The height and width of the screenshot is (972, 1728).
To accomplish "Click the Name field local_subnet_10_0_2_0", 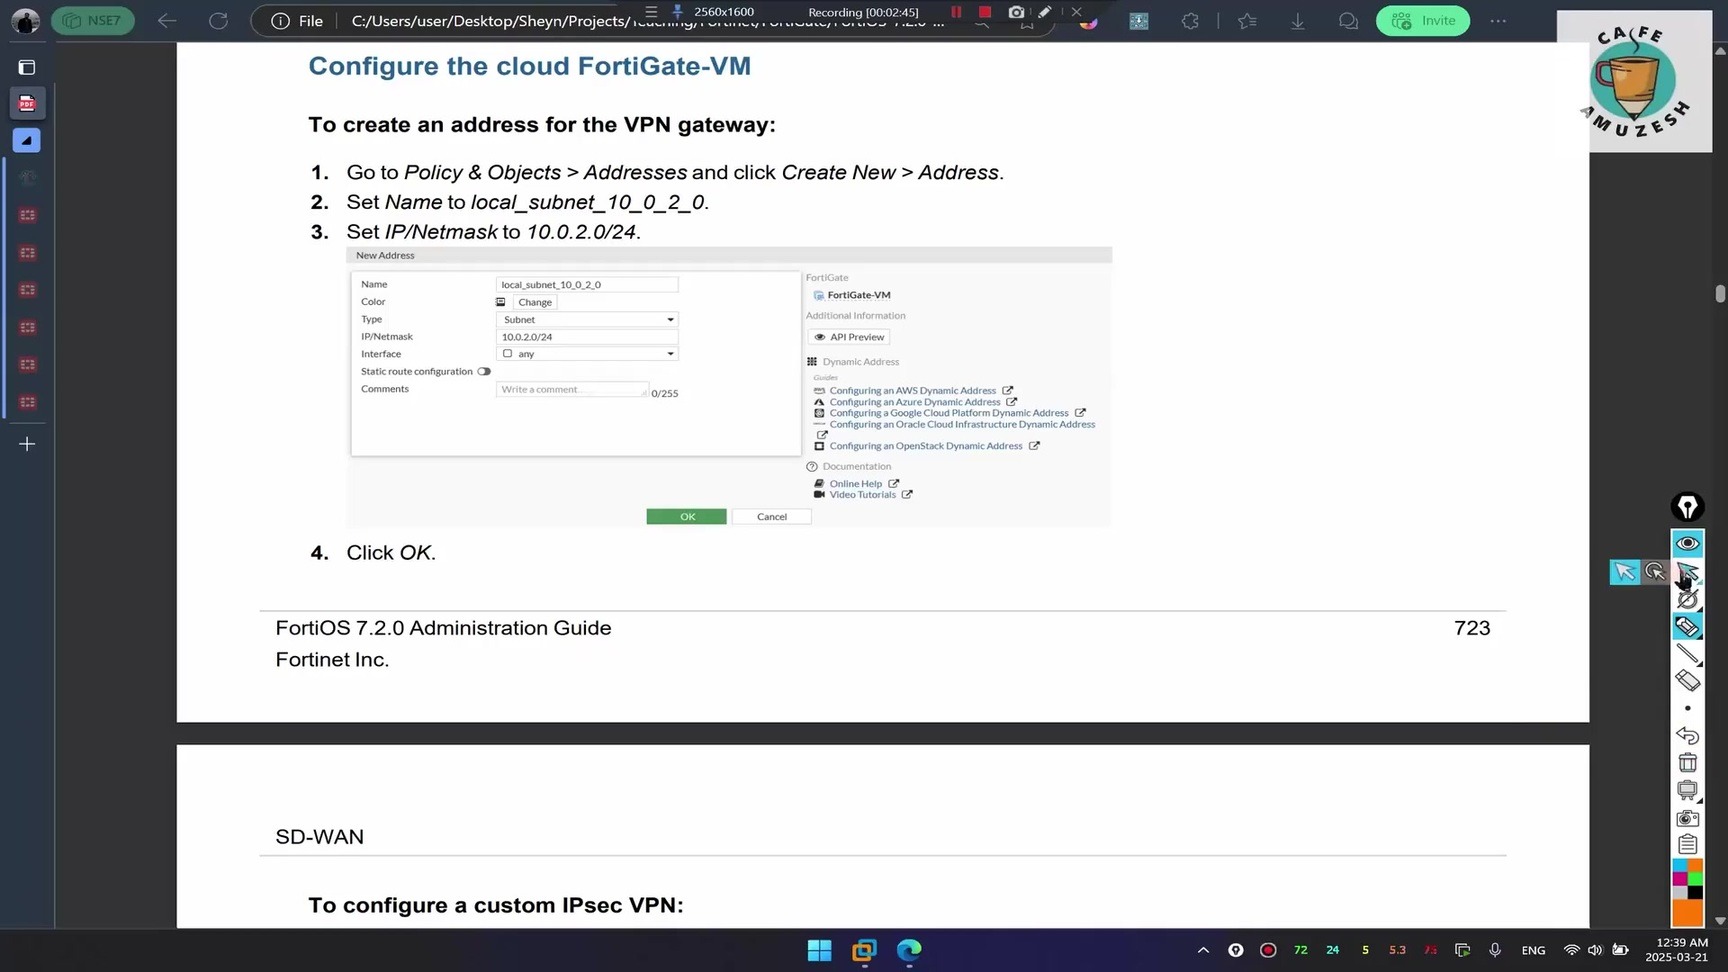I will pyautogui.click(x=587, y=285).
